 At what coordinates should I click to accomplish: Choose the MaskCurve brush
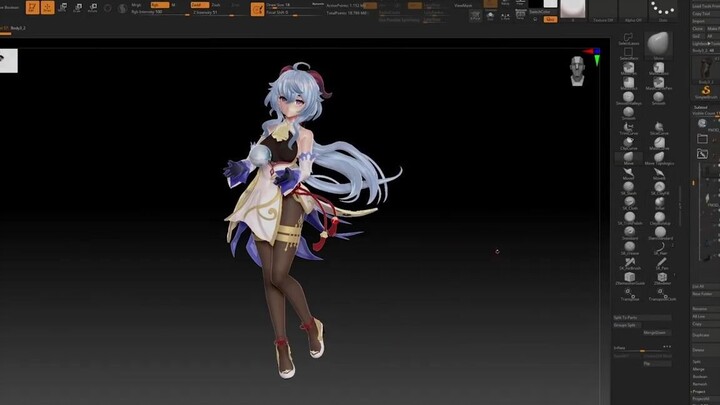659,143
